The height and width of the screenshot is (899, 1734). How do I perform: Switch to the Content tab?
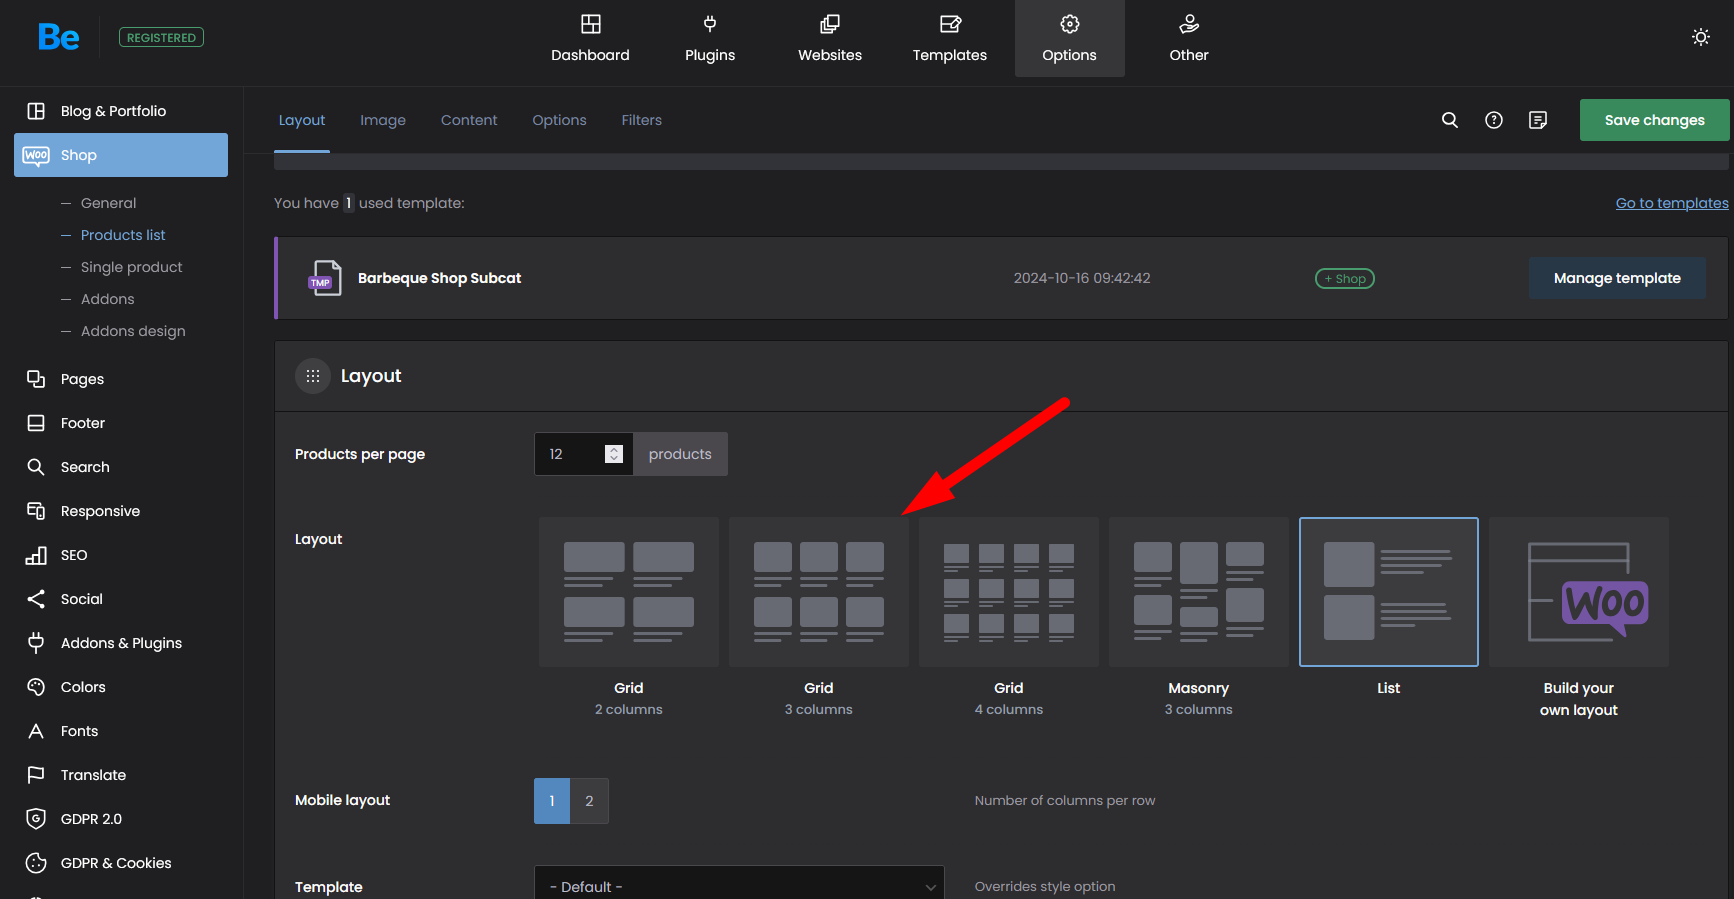point(469,120)
